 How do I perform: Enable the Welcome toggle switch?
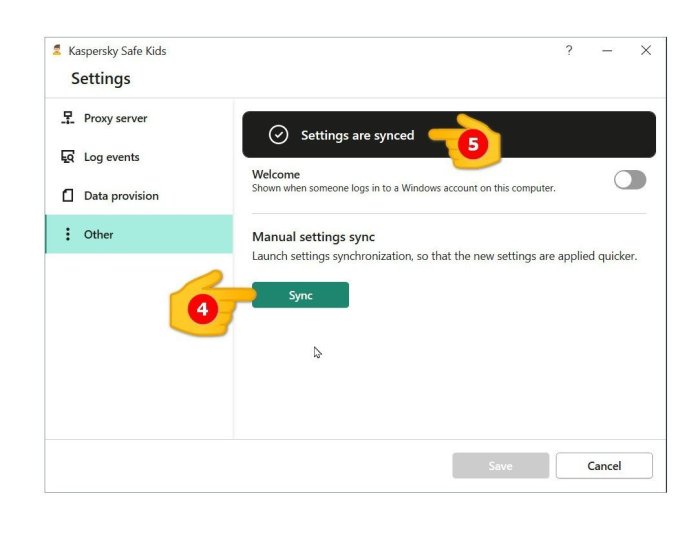point(629,180)
